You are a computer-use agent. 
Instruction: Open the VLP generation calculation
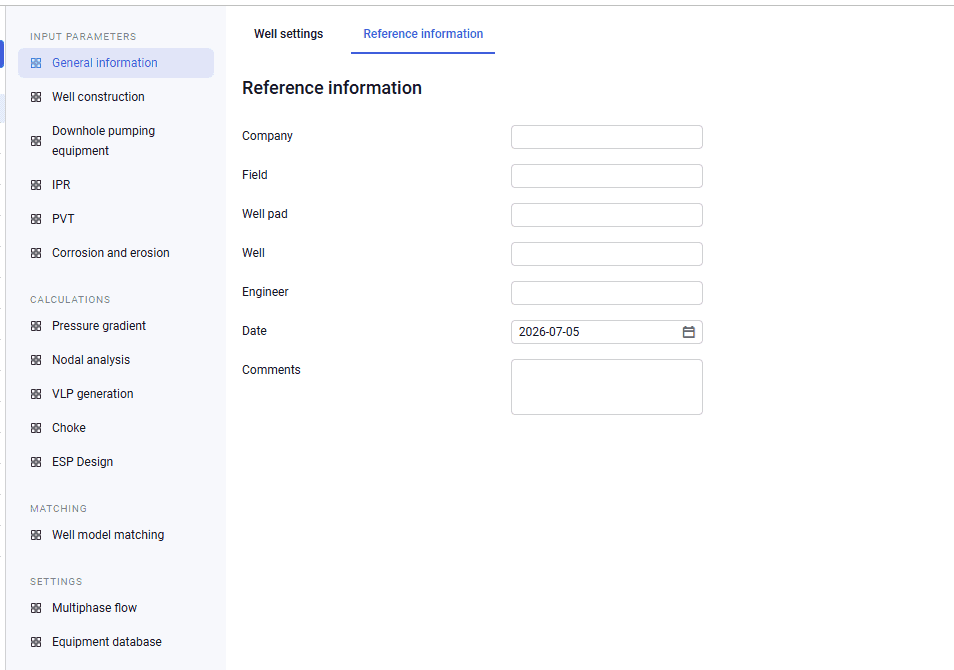coord(116,394)
